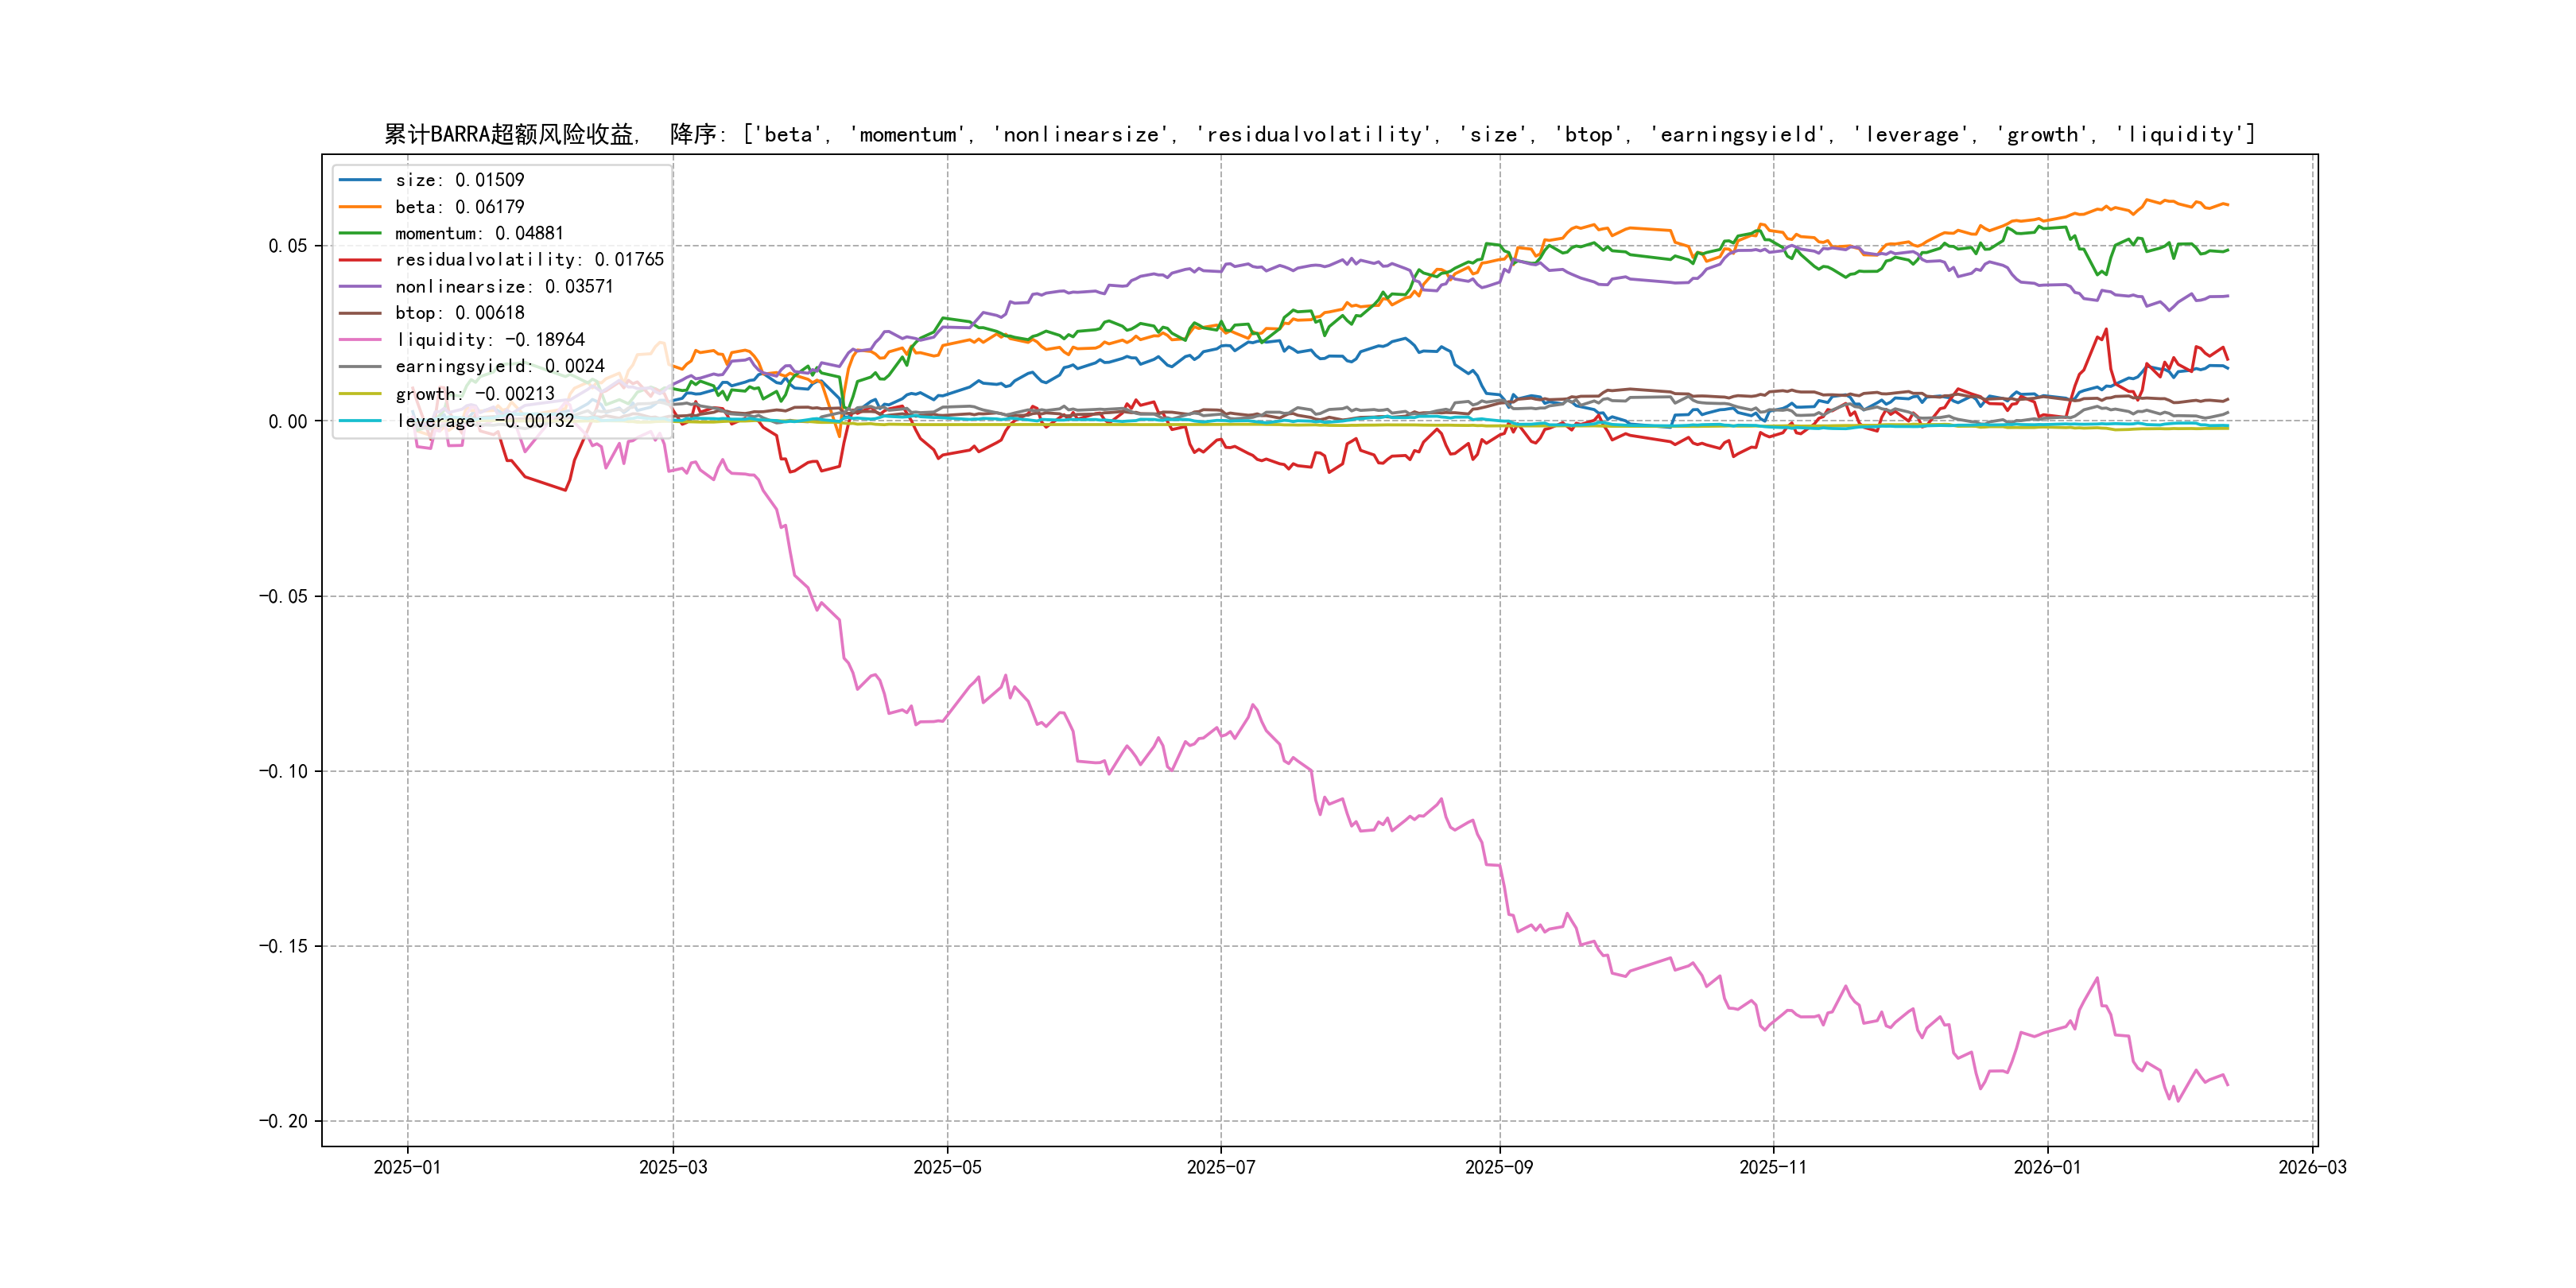Select the nonlinearsize: 0.03571 legend entry

(504, 287)
